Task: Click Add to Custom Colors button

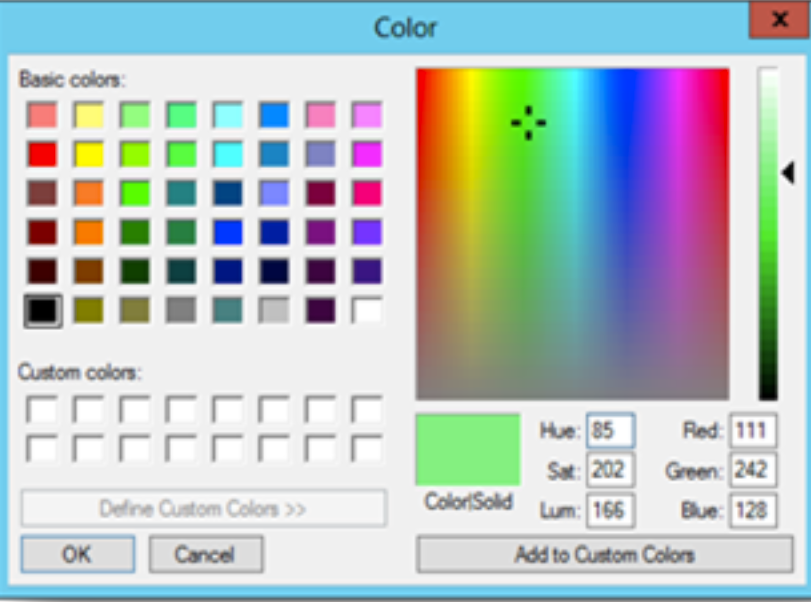Action: click(x=604, y=554)
